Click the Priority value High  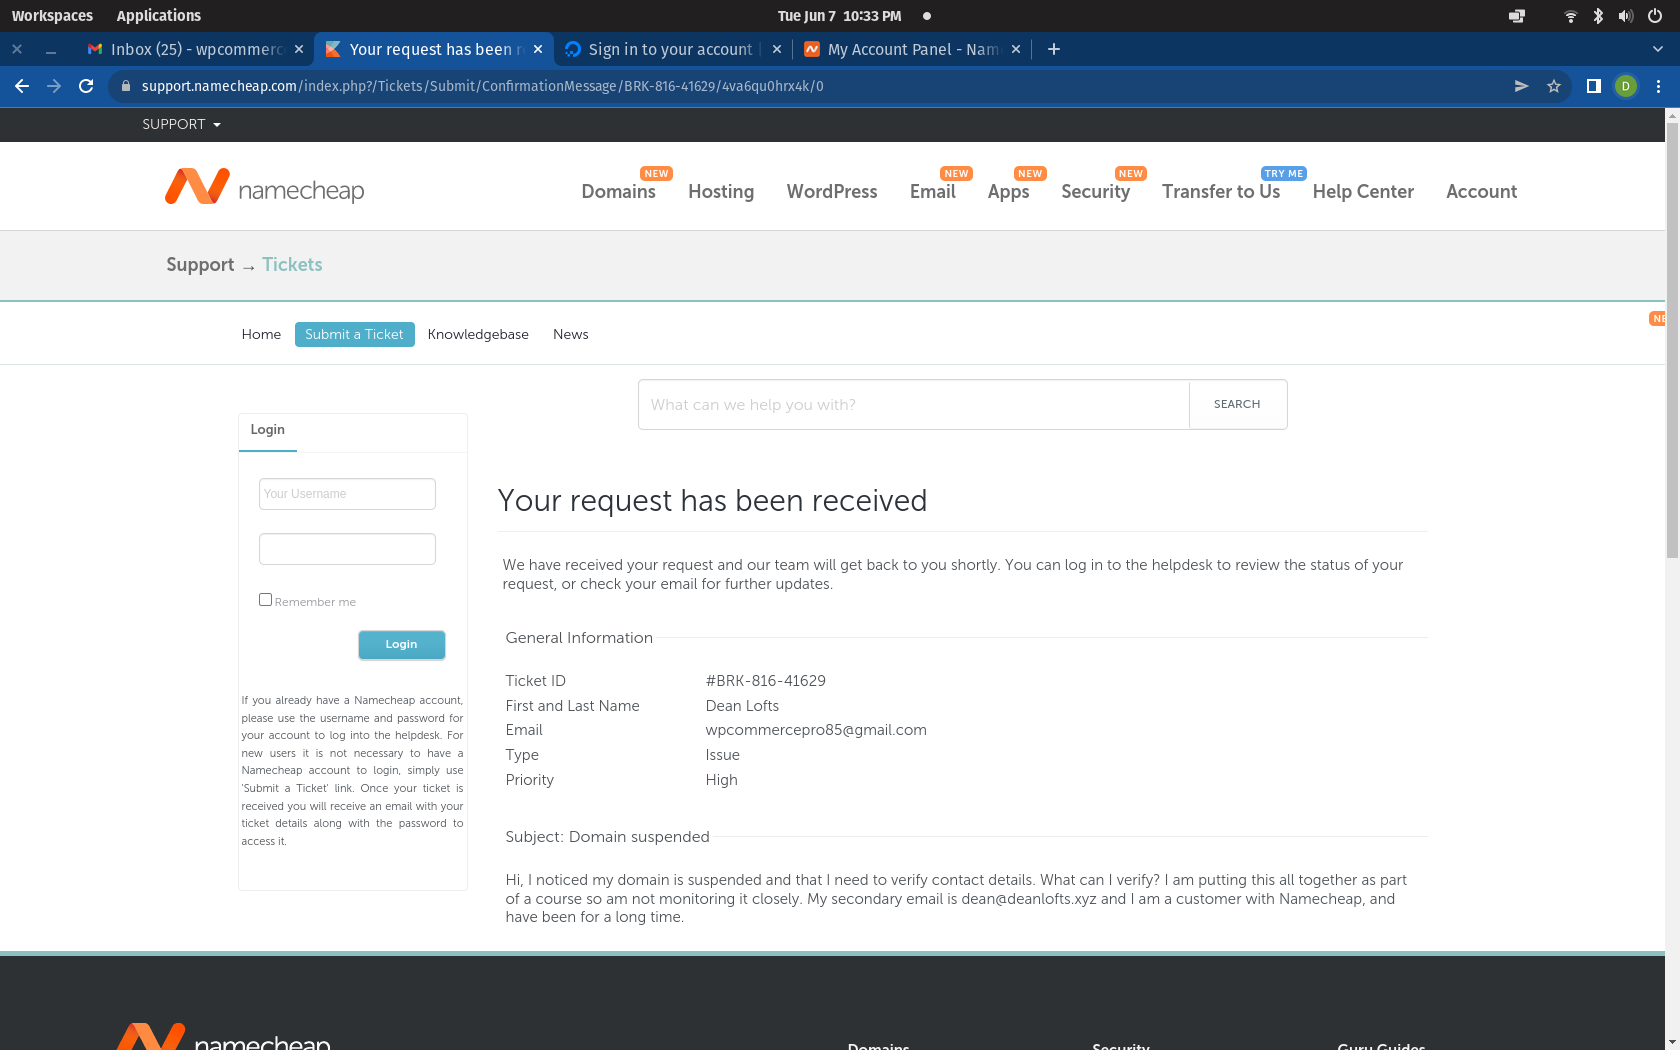point(722,780)
